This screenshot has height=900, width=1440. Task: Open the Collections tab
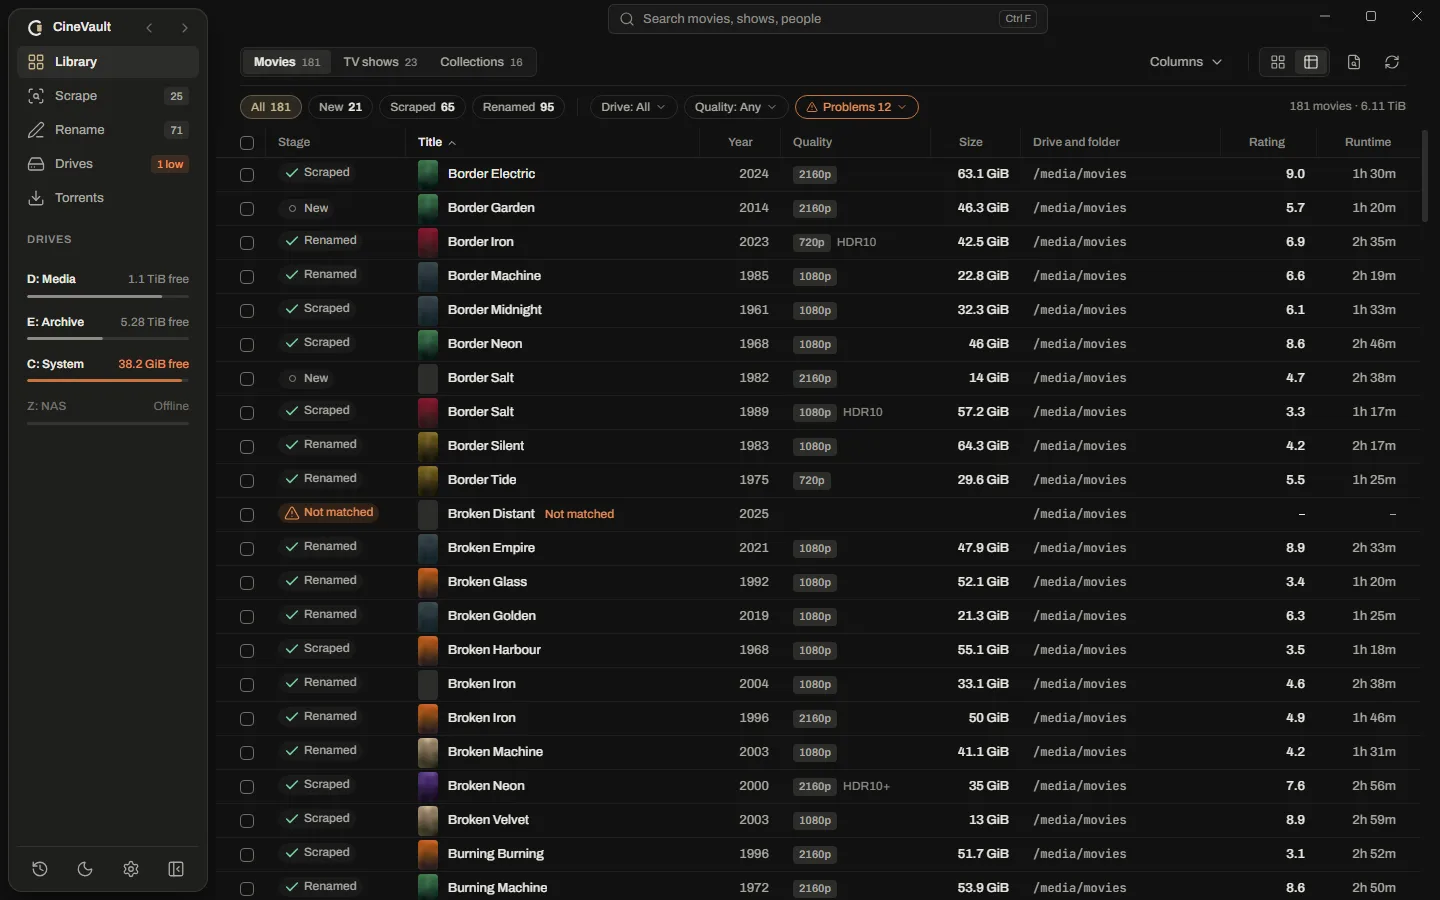pyautogui.click(x=481, y=62)
